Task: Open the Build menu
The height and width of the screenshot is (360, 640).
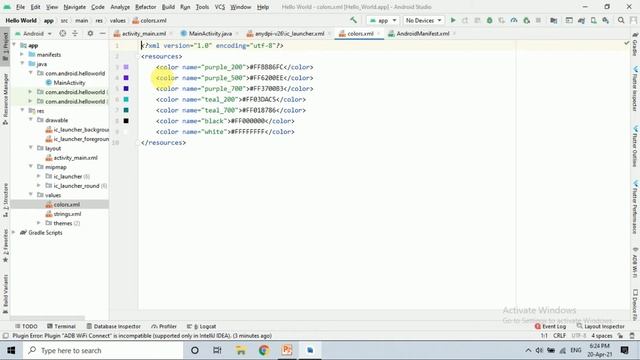Action: (x=168, y=7)
